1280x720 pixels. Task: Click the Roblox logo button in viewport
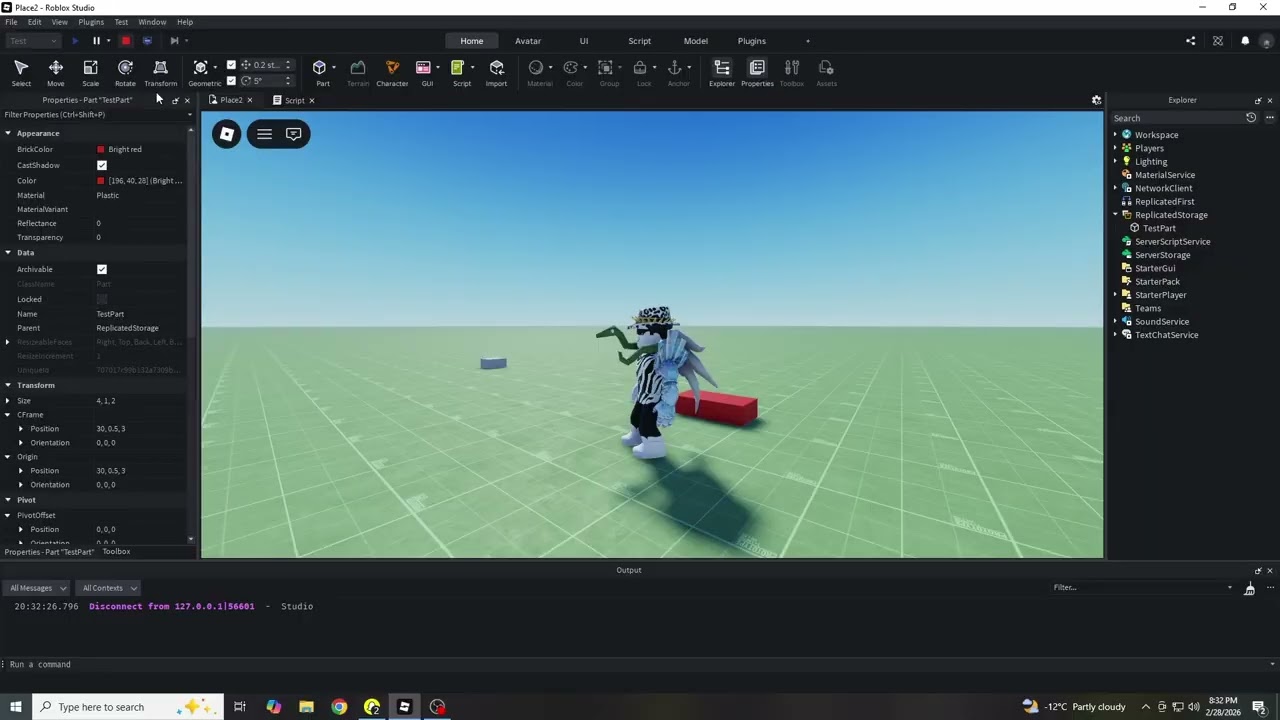point(227,134)
